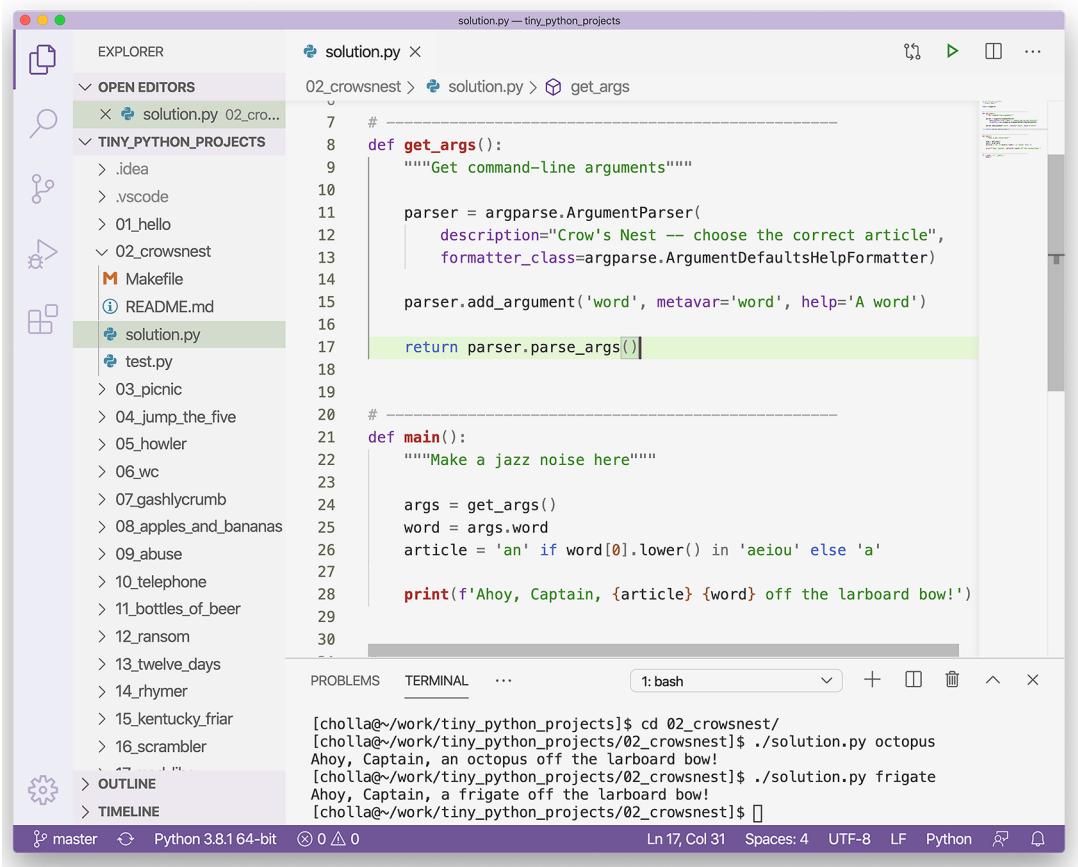The height and width of the screenshot is (867, 1078).
Task: Toggle maximized terminal panel size
Action: tap(992, 680)
